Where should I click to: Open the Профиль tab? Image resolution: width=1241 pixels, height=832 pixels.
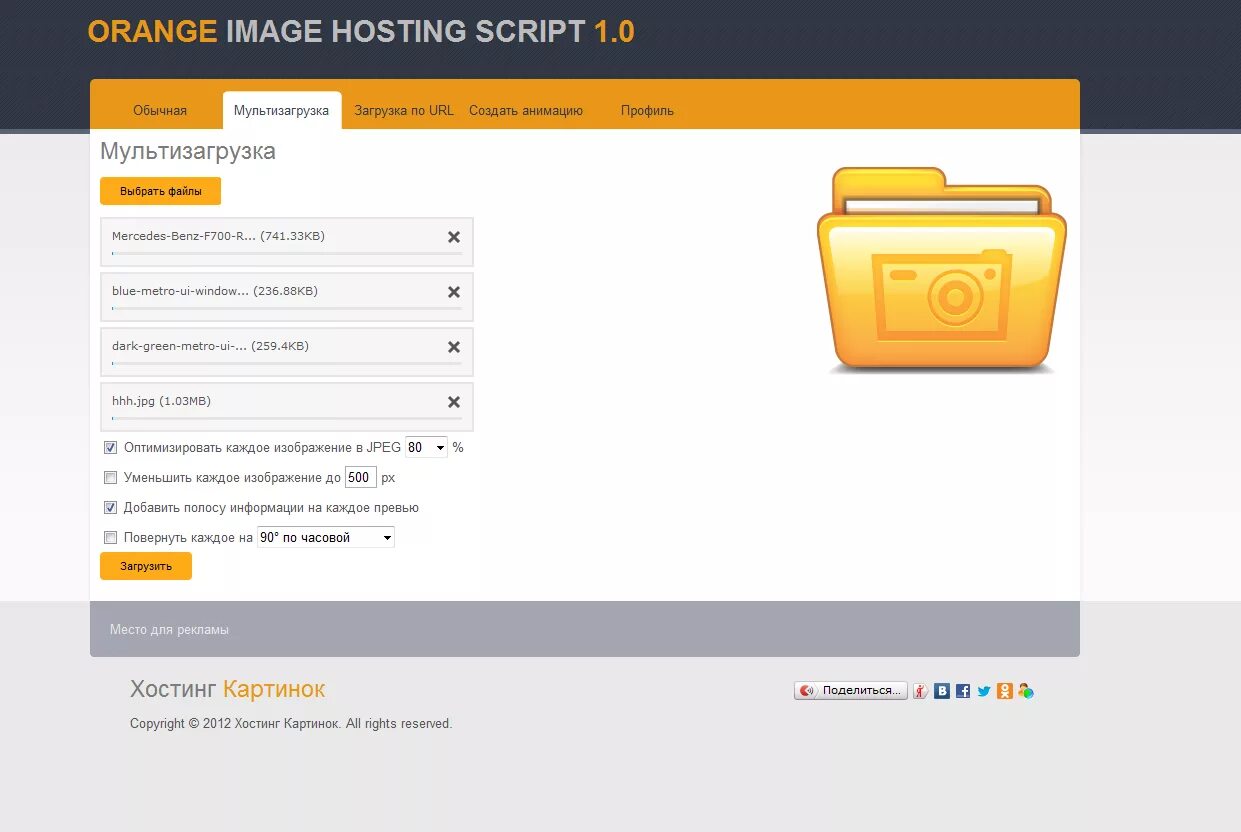[x=647, y=111]
